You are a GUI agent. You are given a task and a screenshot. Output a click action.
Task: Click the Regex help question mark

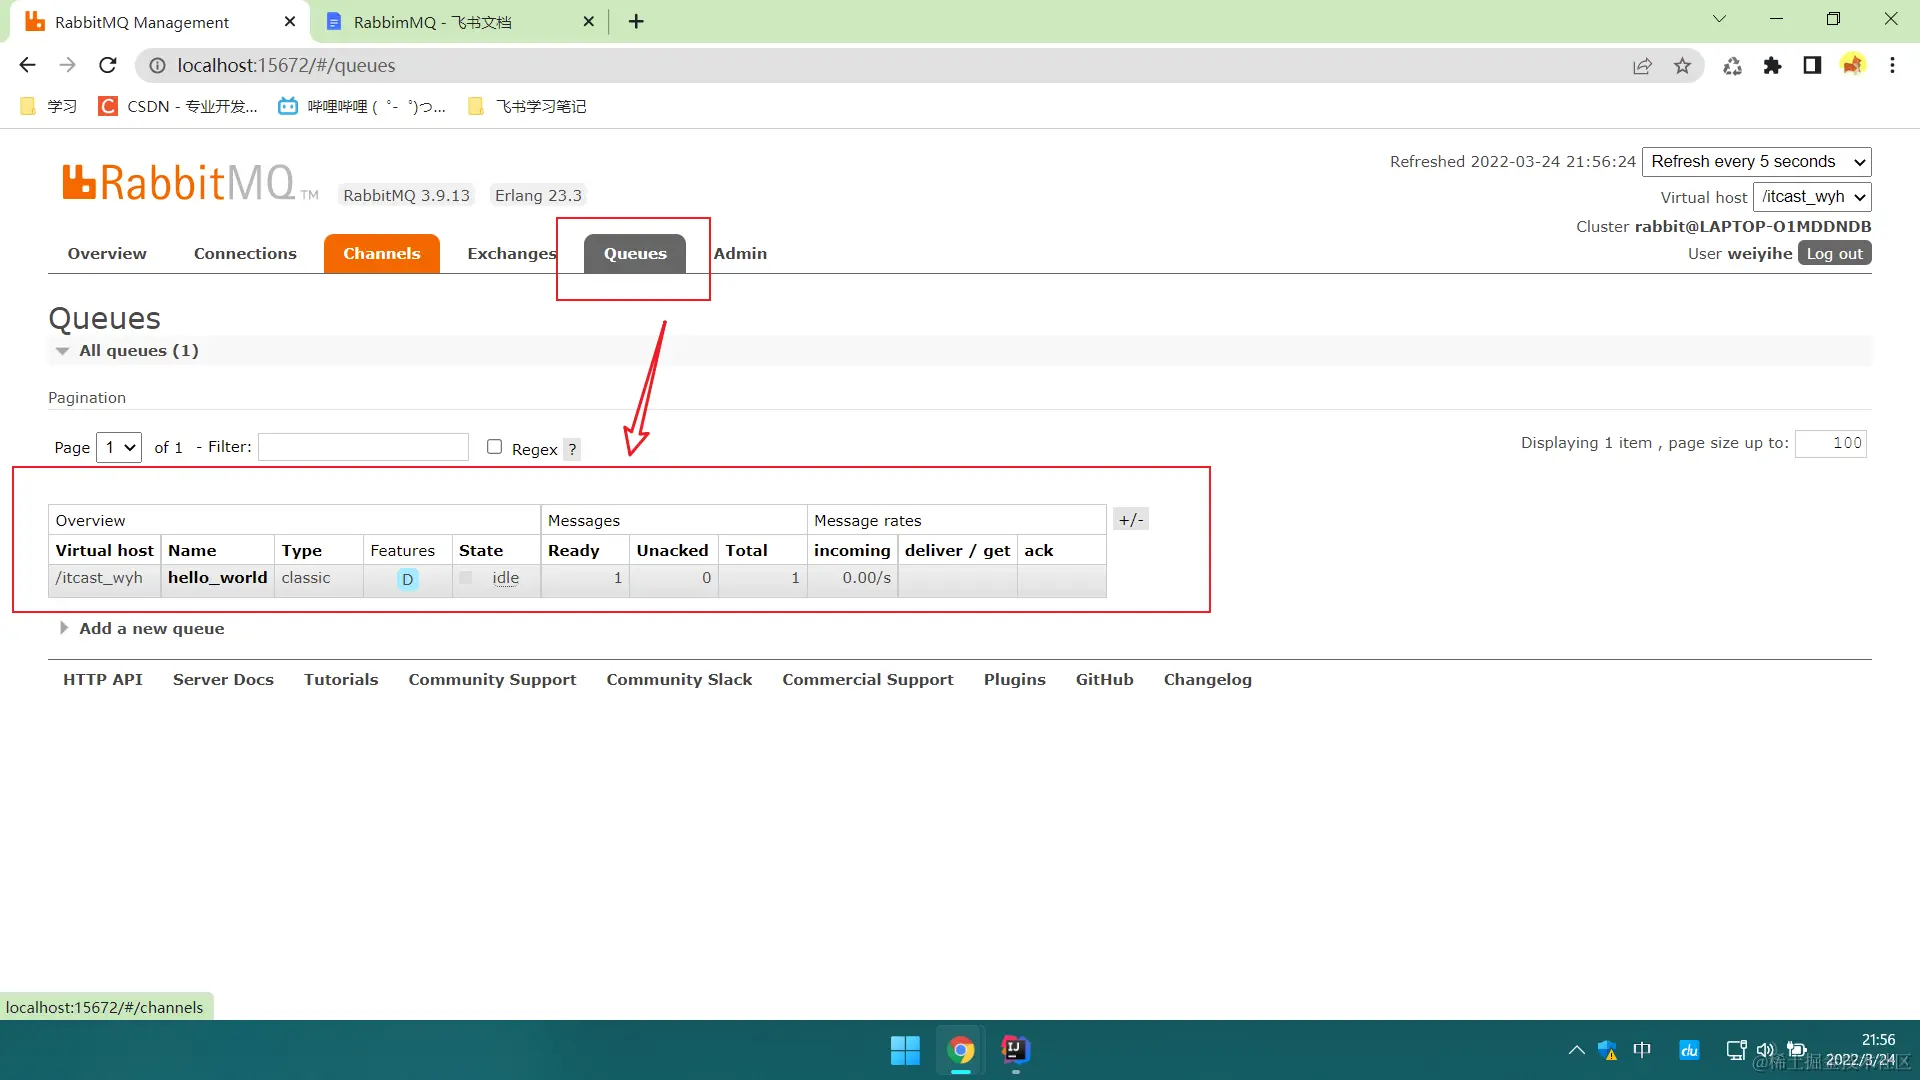tap(572, 449)
